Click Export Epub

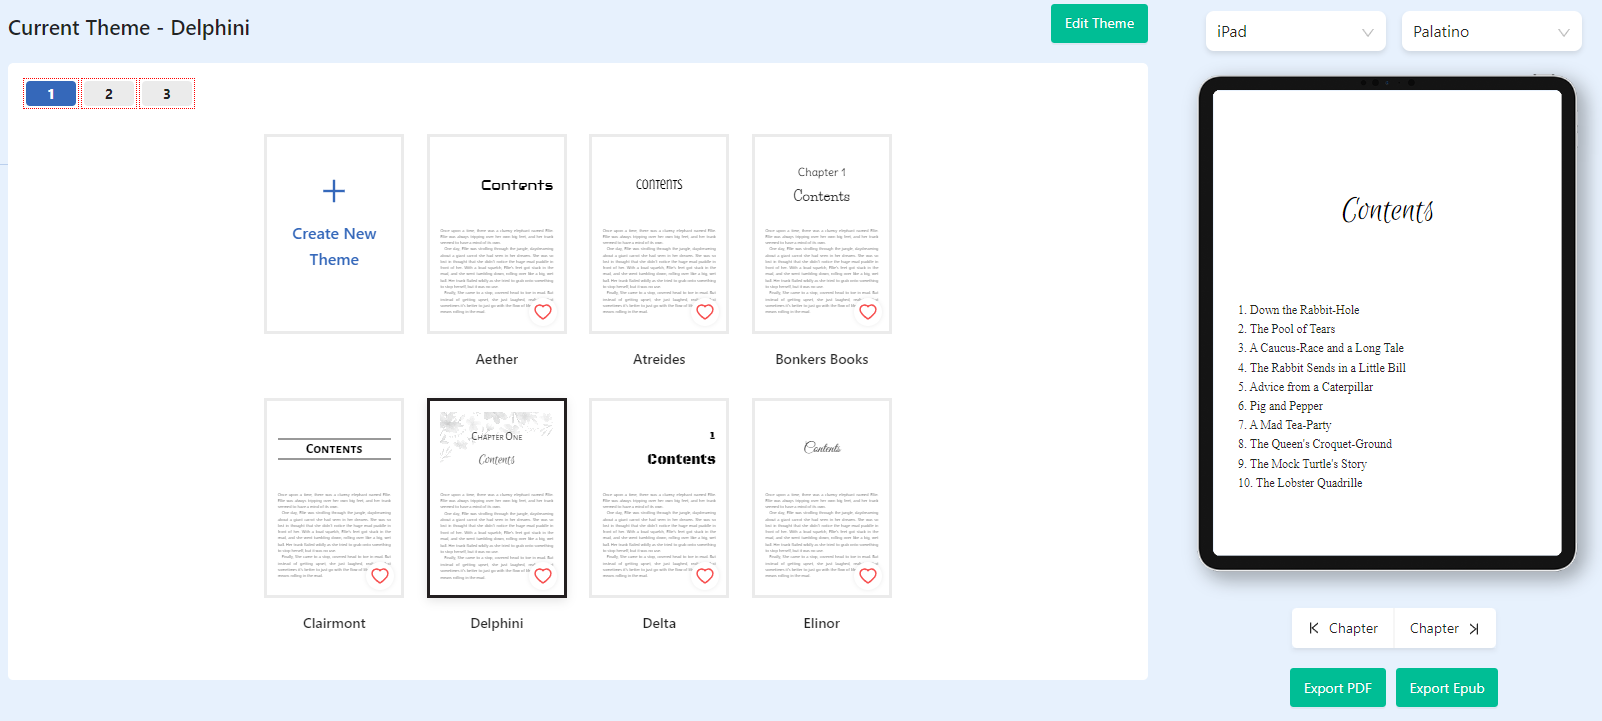click(x=1447, y=688)
